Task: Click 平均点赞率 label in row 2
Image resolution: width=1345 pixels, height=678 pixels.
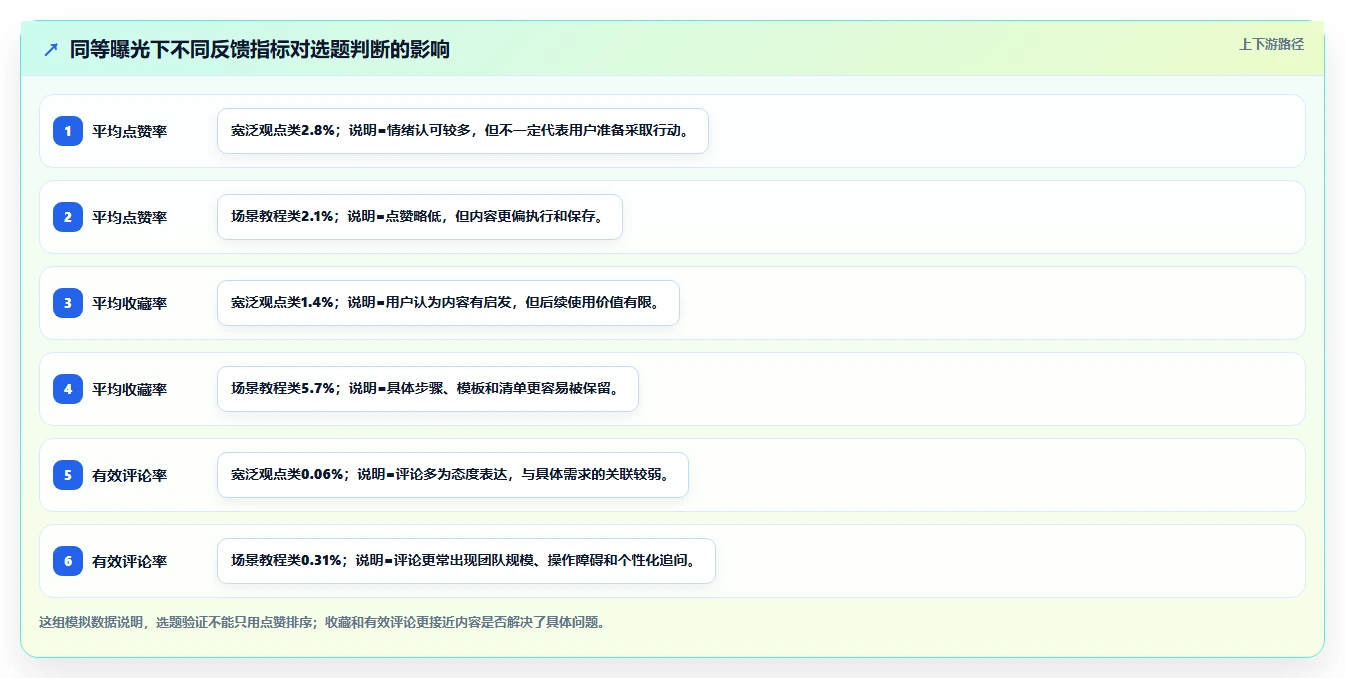Action: pyautogui.click(x=130, y=217)
